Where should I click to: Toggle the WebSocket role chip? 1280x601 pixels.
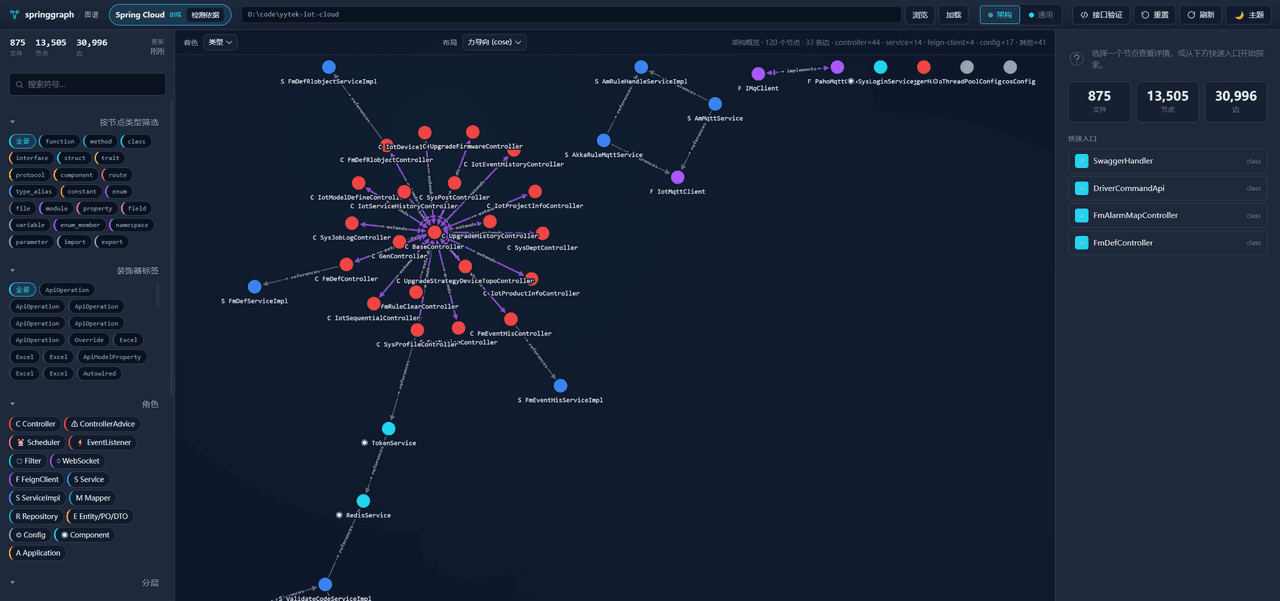tap(77, 461)
